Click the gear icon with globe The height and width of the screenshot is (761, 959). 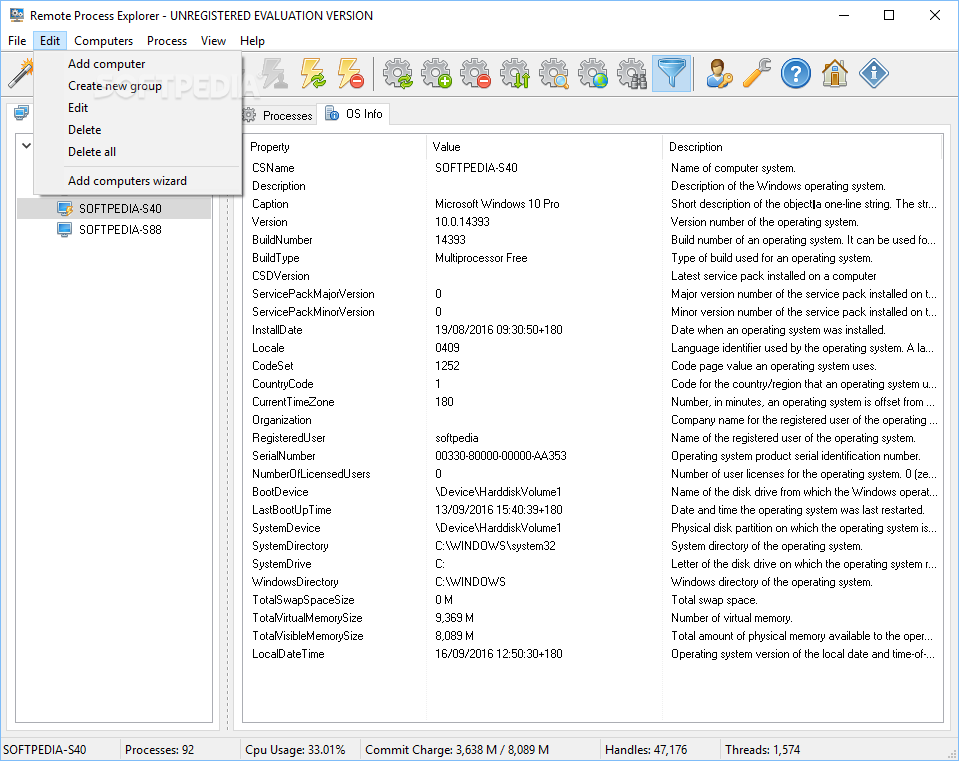(x=593, y=73)
